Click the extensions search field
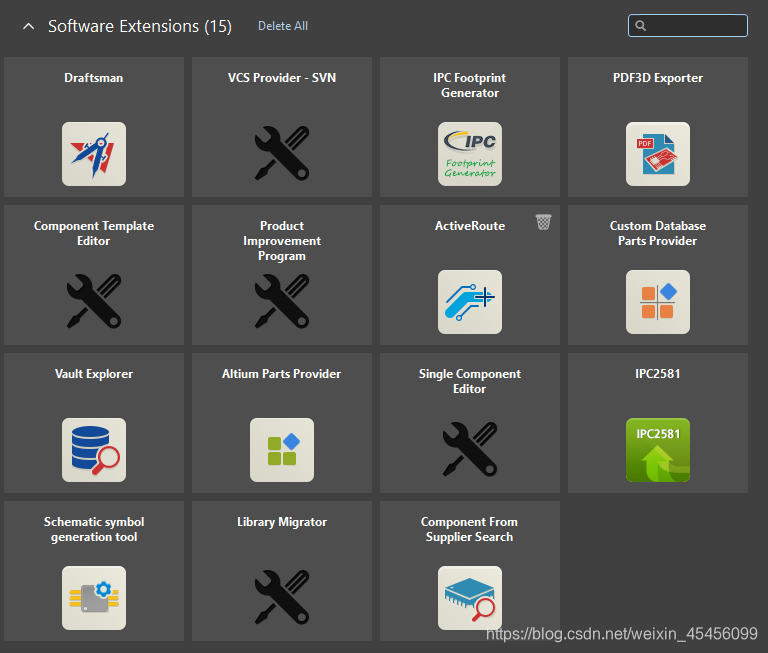Image resolution: width=768 pixels, height=653 pixels. click(688, 25)
